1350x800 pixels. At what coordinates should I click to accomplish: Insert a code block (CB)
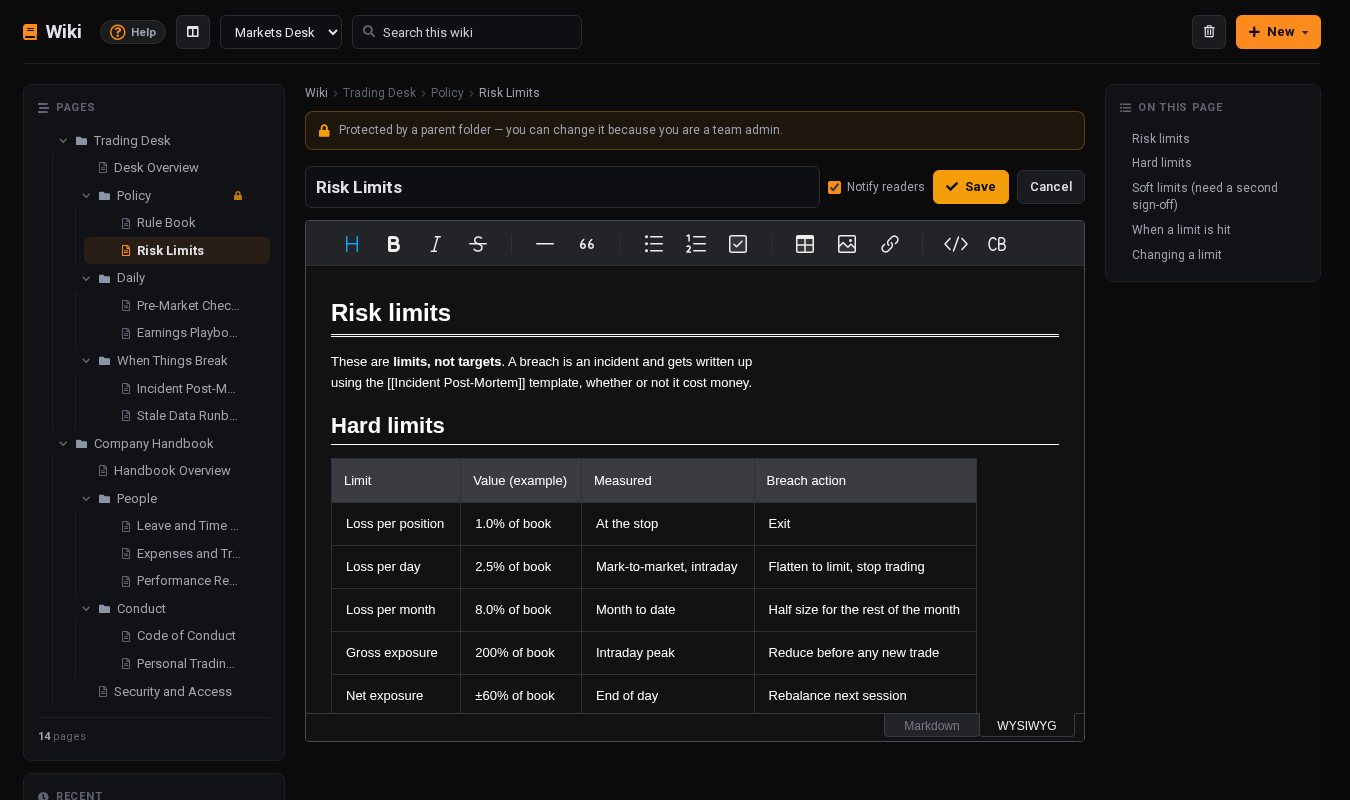[x=997, y=244]
